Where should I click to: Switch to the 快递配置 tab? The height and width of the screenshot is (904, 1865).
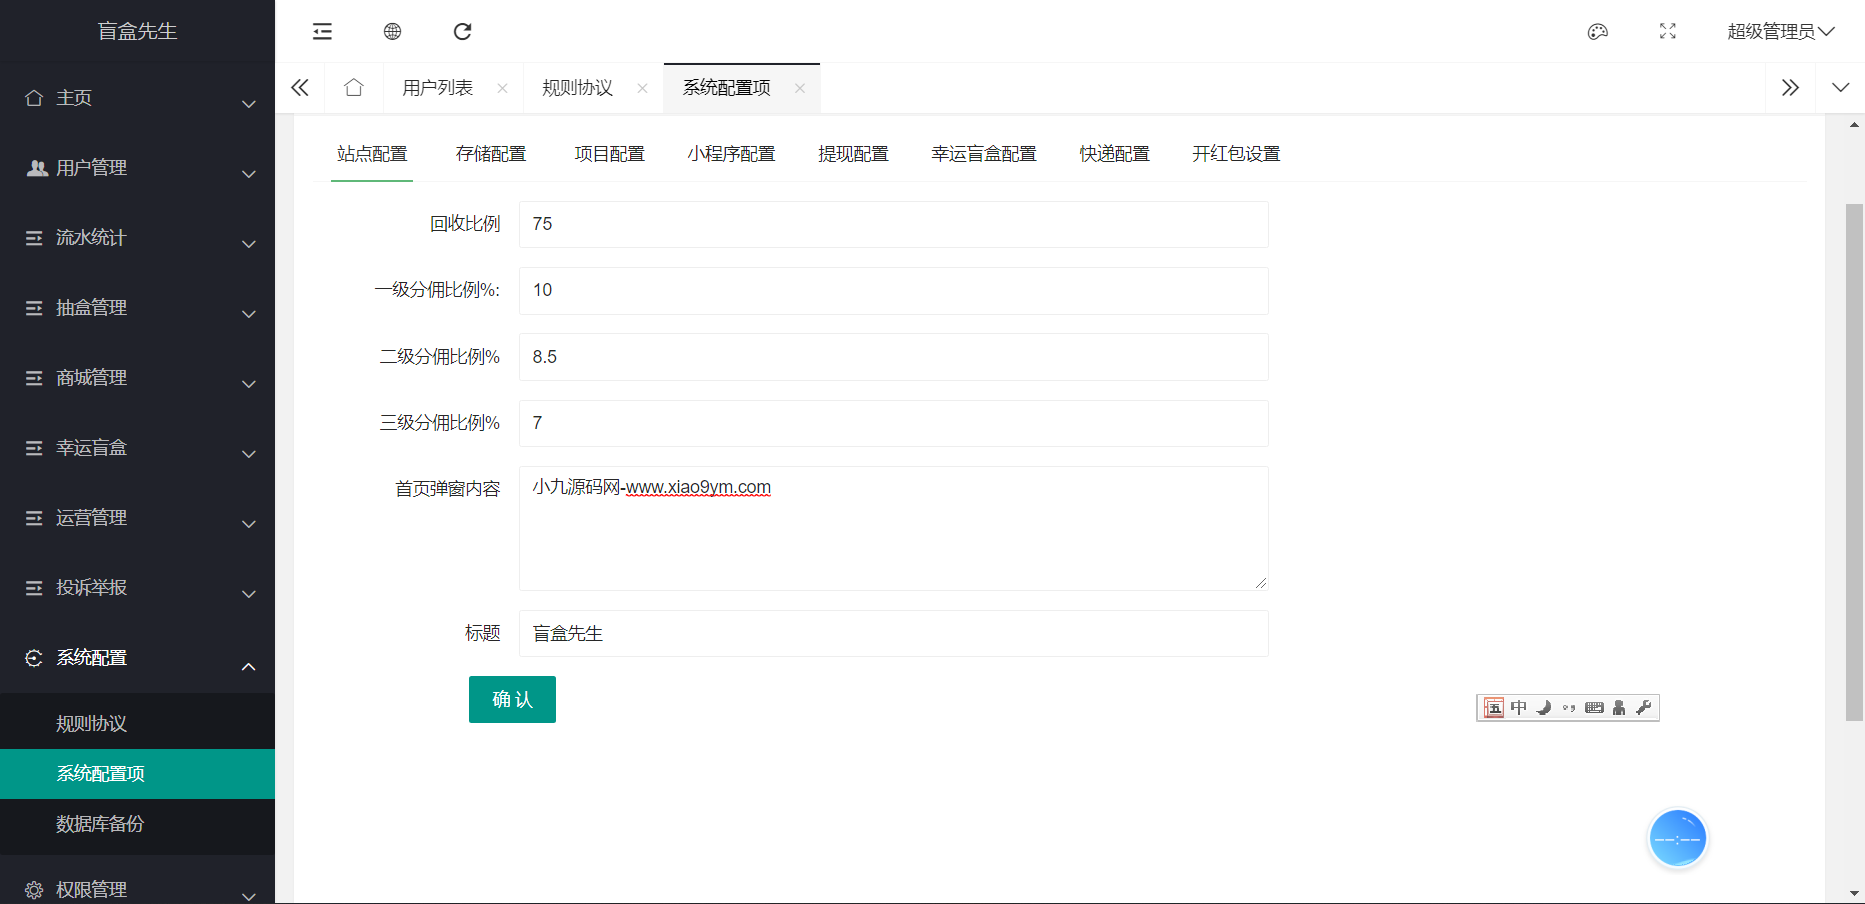tap(1115, 154)
